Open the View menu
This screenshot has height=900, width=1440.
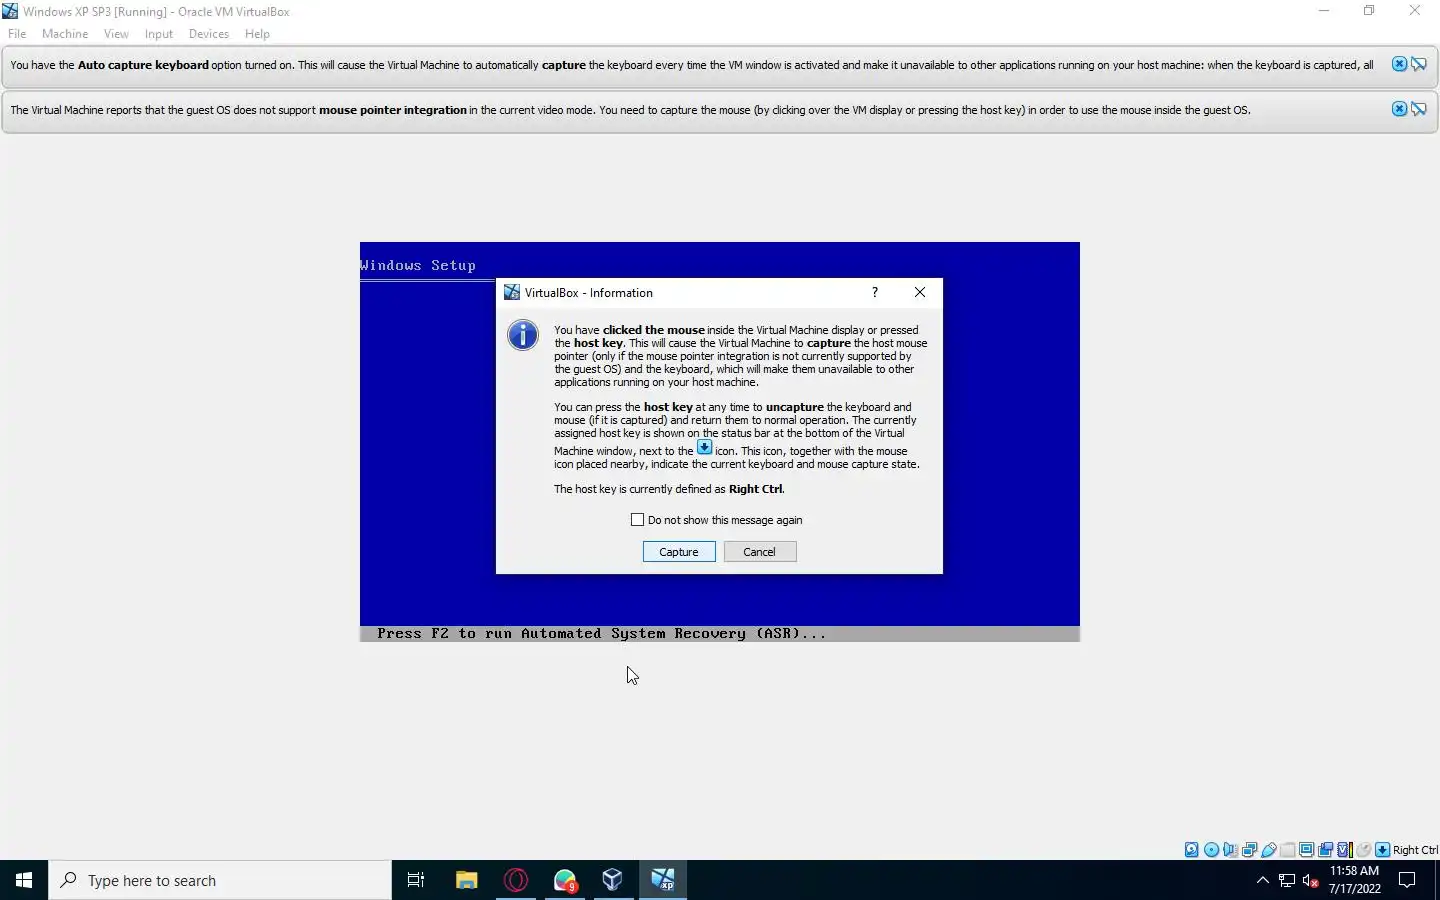point(116,33)
